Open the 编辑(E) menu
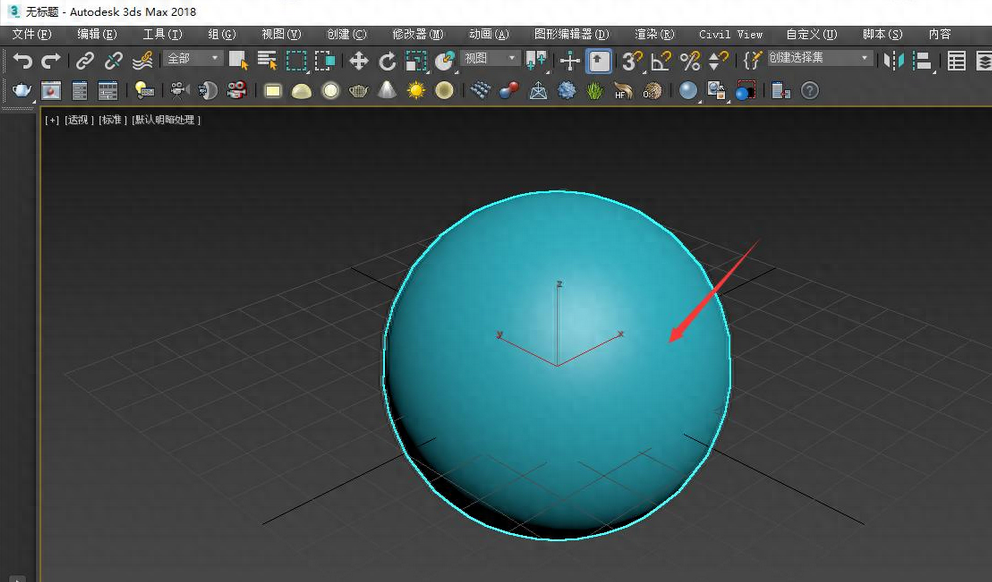 tap(97, 34)
